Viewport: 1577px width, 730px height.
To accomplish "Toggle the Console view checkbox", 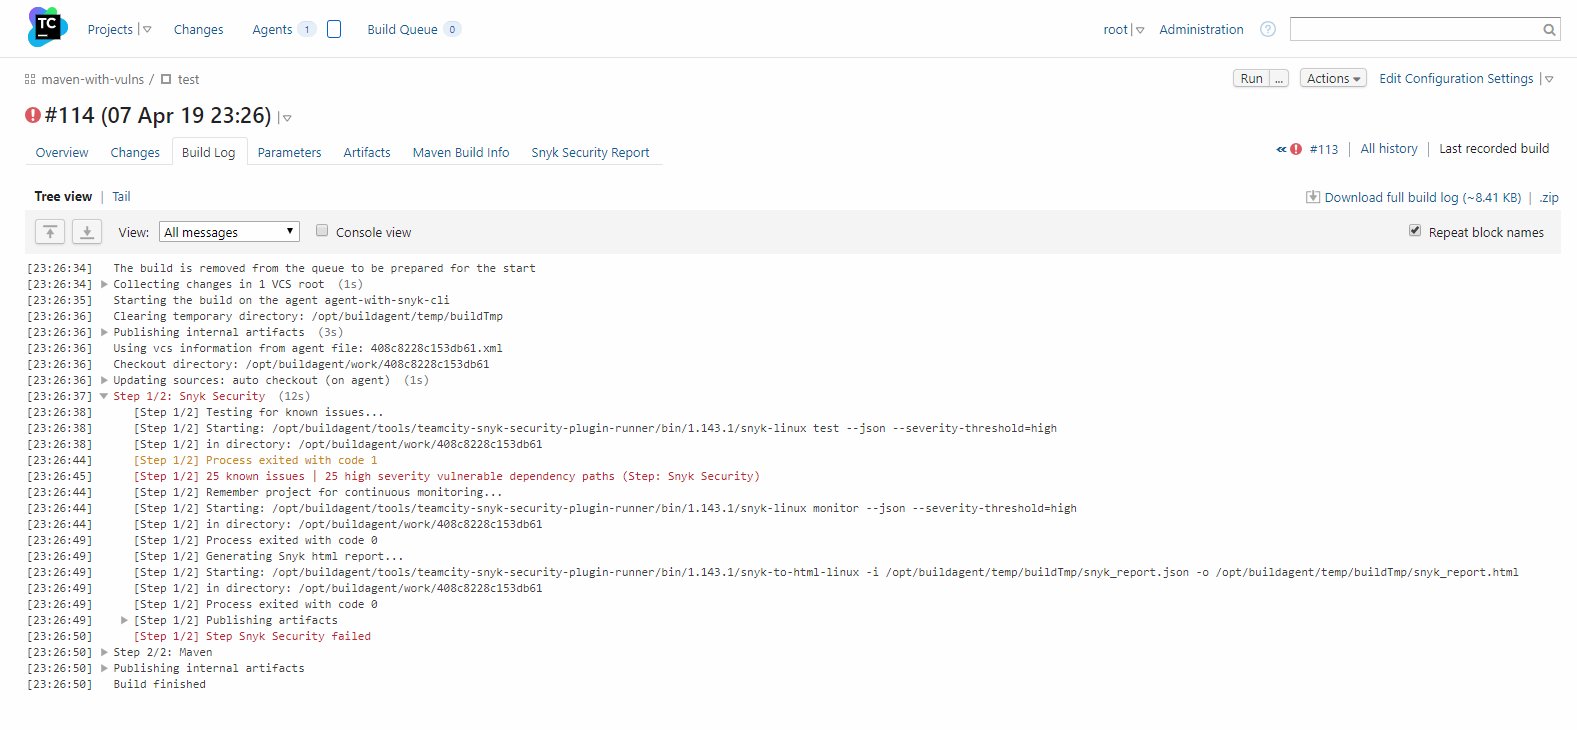I will click(322, 230).
